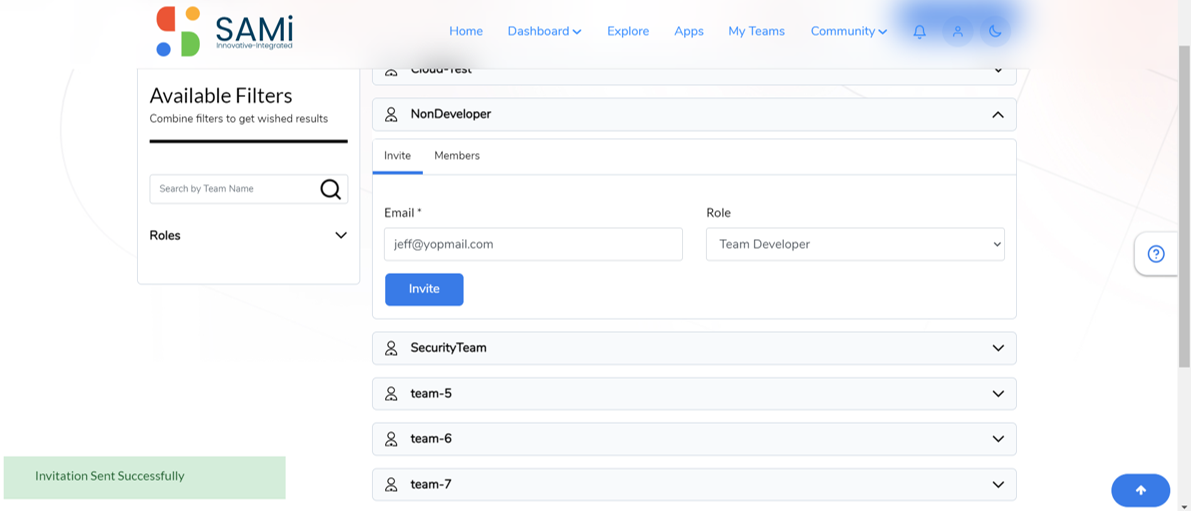Open the help question mark icon
The image size is (1194, 517).
pyautogui.click(x=1156, y=254)
